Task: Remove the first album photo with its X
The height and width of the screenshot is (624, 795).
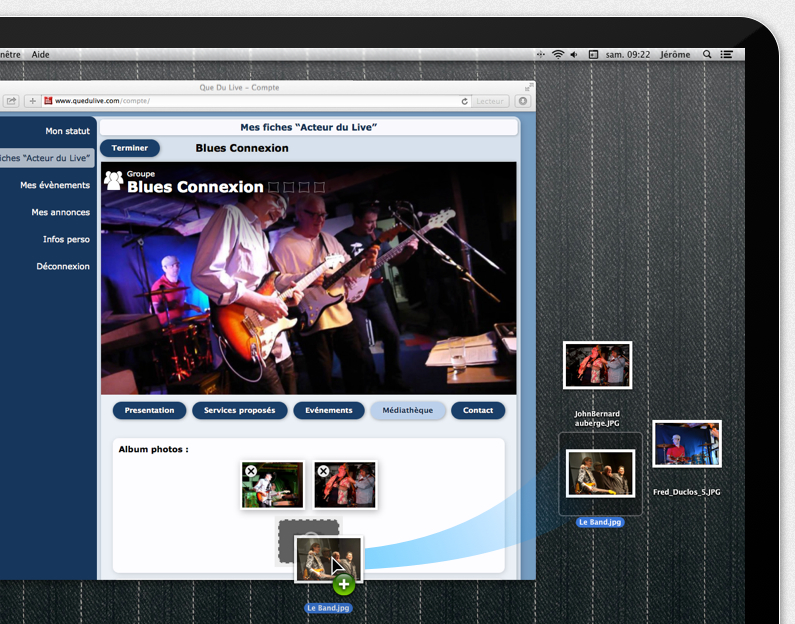Action: pos(250,471)
